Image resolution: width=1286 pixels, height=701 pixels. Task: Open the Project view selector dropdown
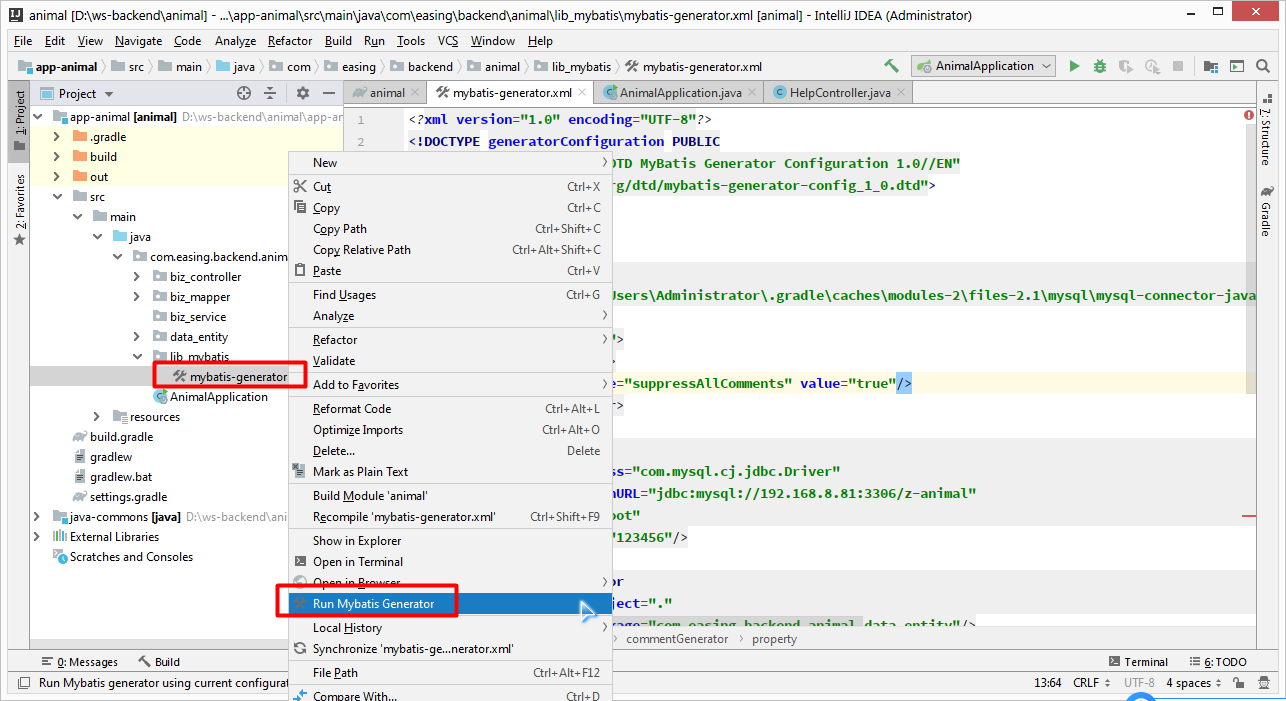coord(78,93)
